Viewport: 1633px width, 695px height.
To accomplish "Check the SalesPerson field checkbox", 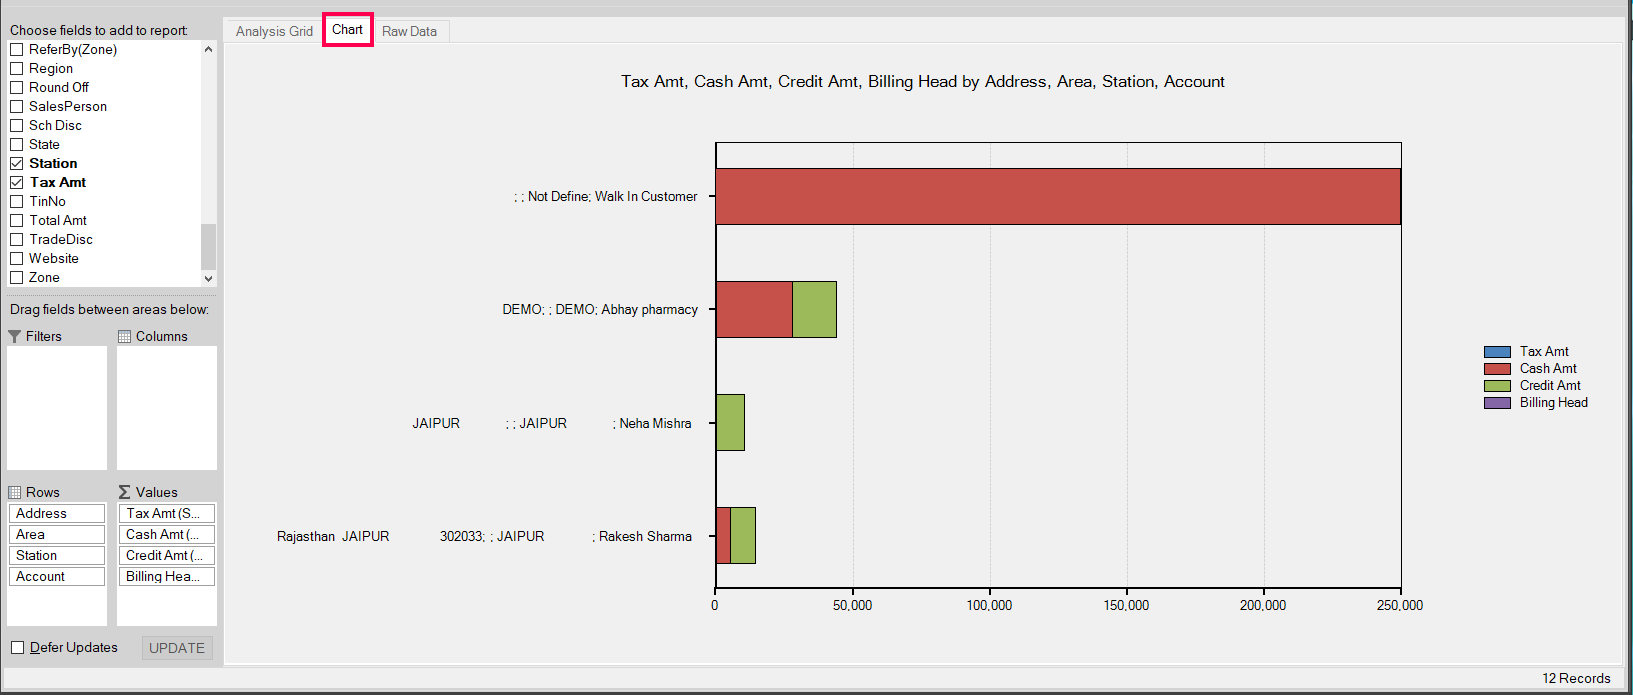I will tap(17, 107).
